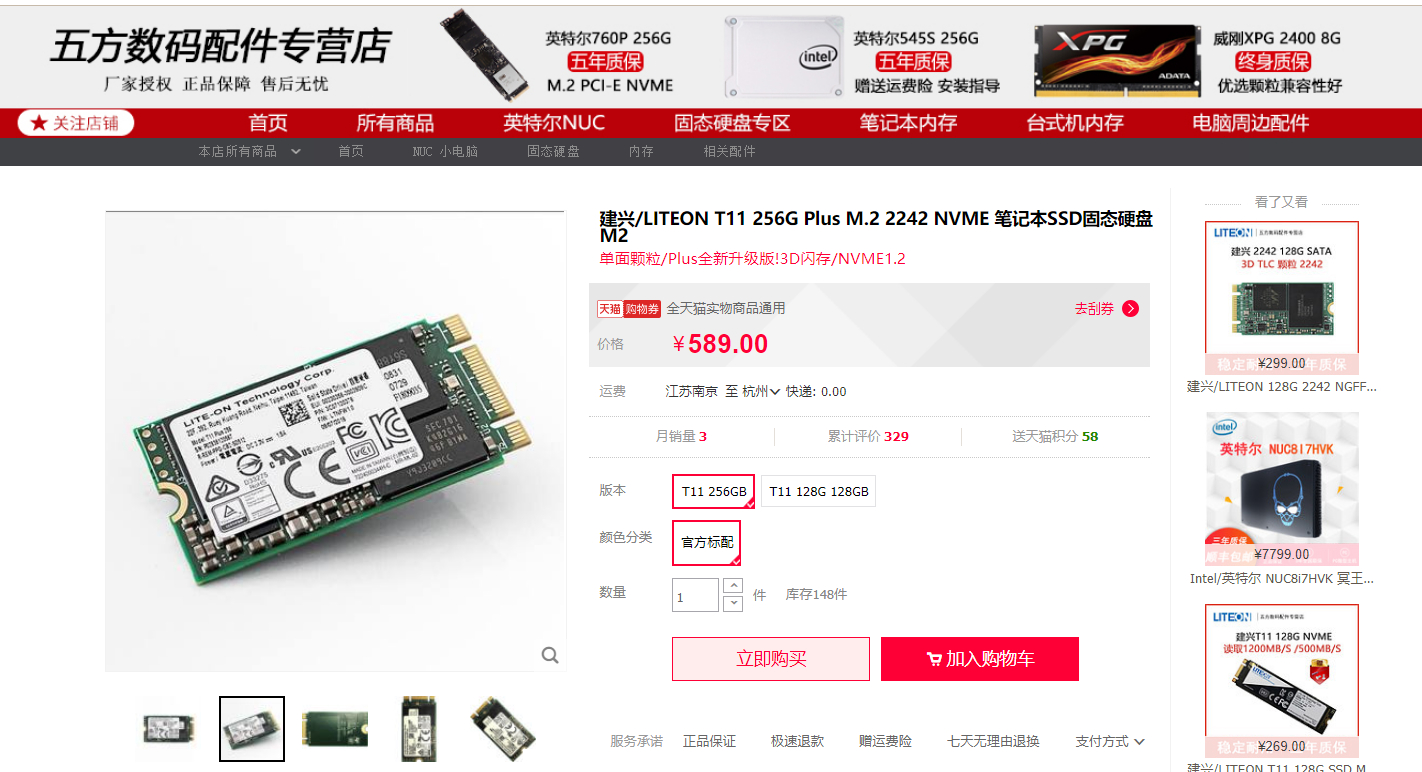
Task: Open the 杭州 destination city dropdown
Action: click(x=760, y=392)
